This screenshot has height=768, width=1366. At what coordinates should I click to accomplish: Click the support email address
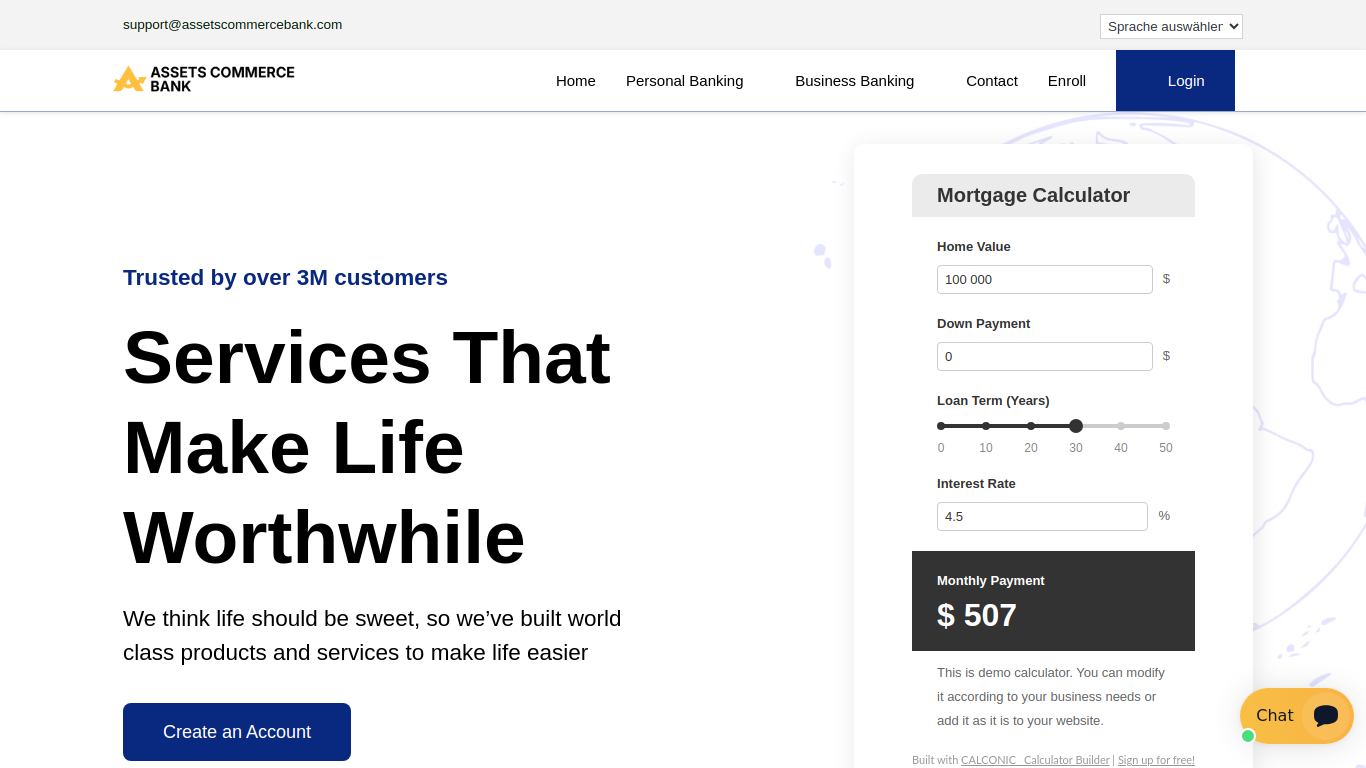(x=232, y=25)
